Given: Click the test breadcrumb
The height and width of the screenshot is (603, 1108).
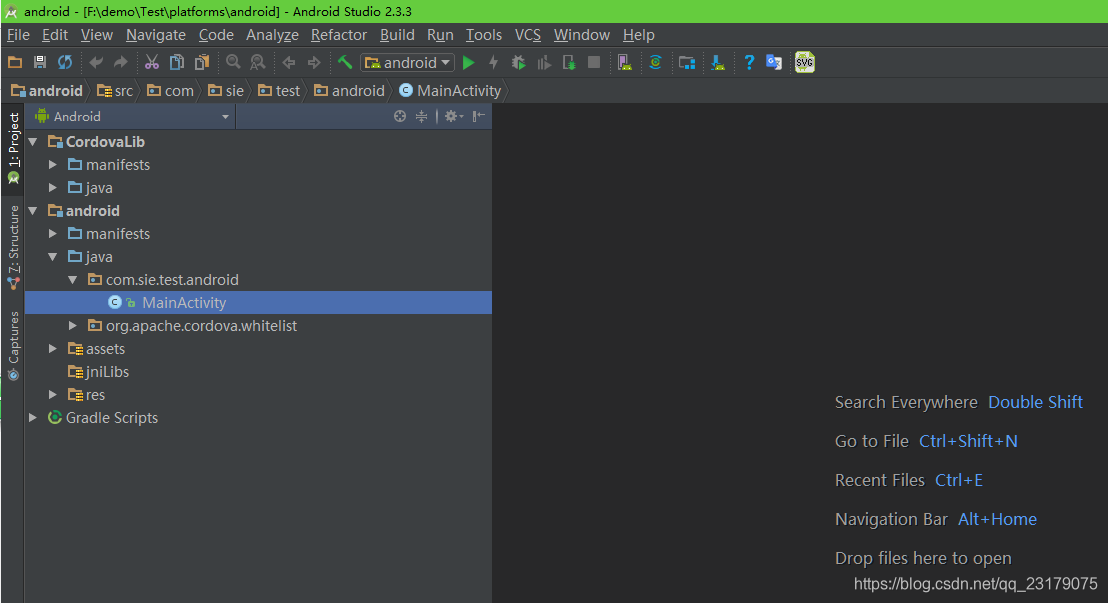Looking at the screenshot, I should [x=279, y=91].
